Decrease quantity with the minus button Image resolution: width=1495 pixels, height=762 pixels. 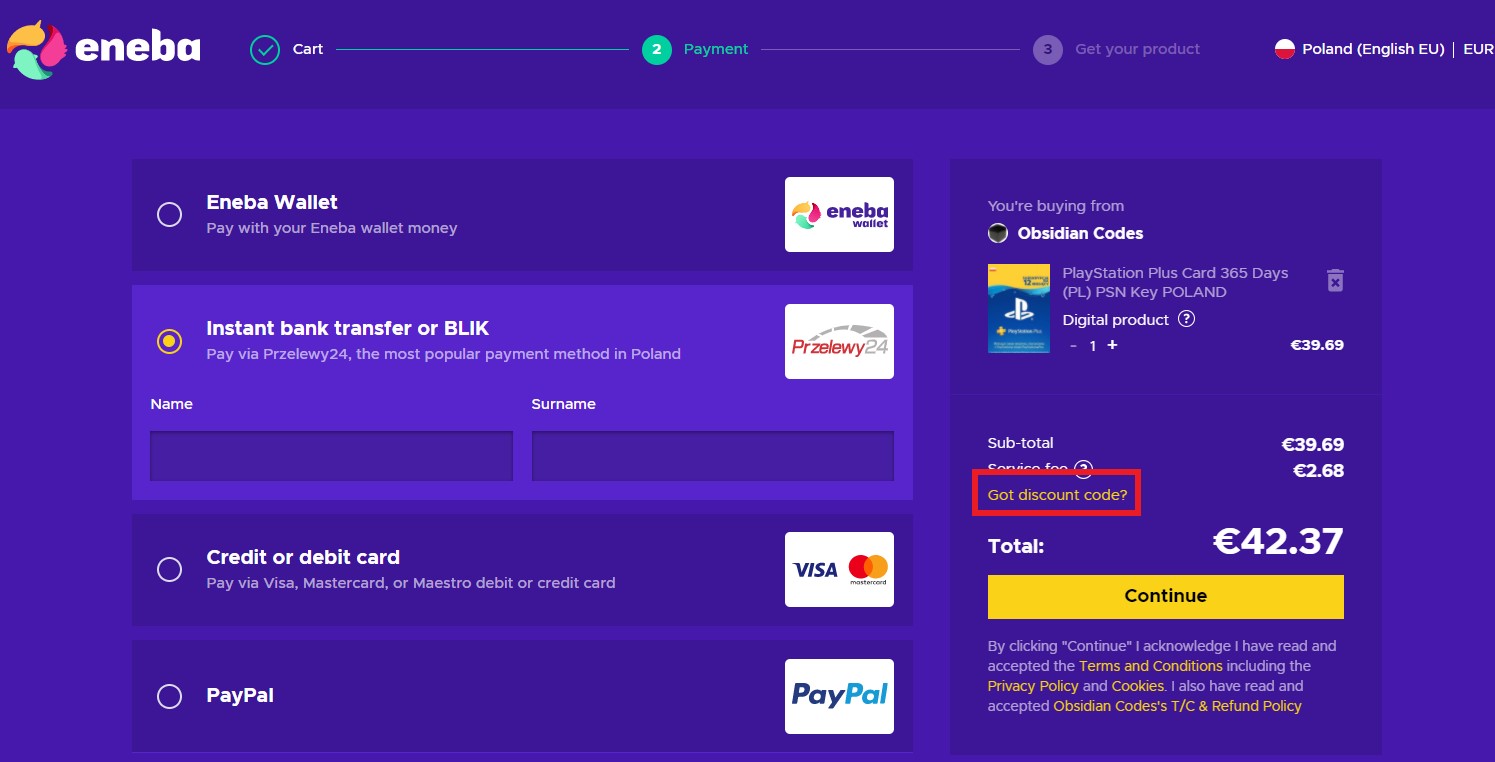pyautogui.click(x=1073, y=346)
